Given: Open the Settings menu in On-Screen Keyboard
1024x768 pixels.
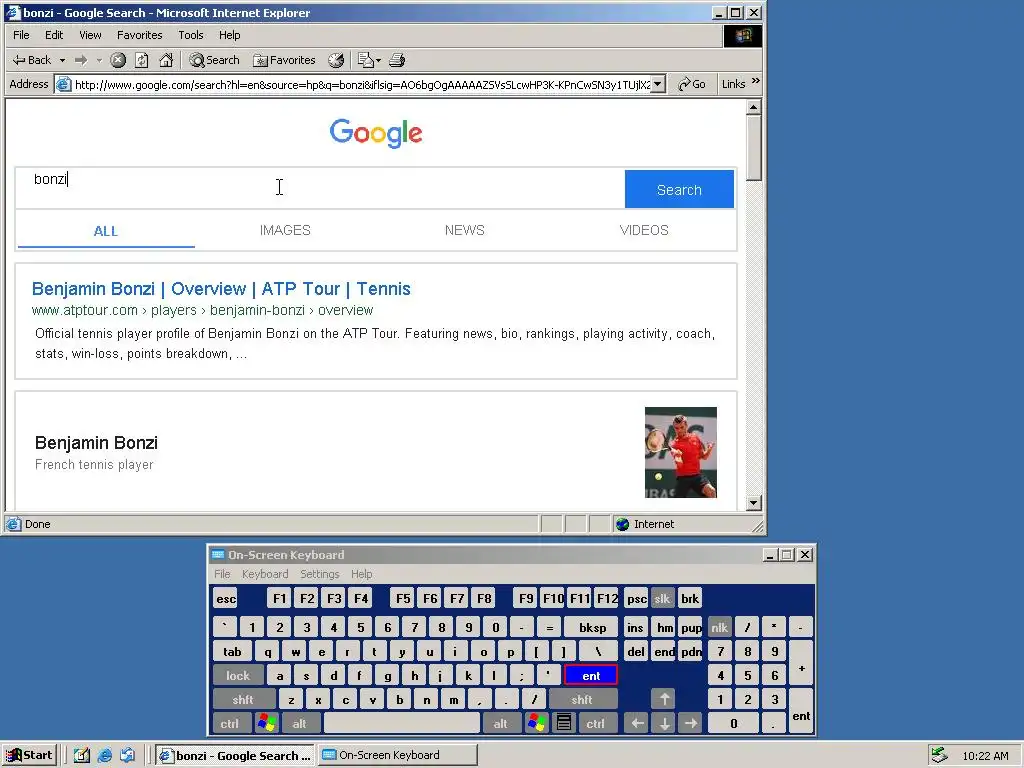Looking at the screenshot, I should point(319,574).
